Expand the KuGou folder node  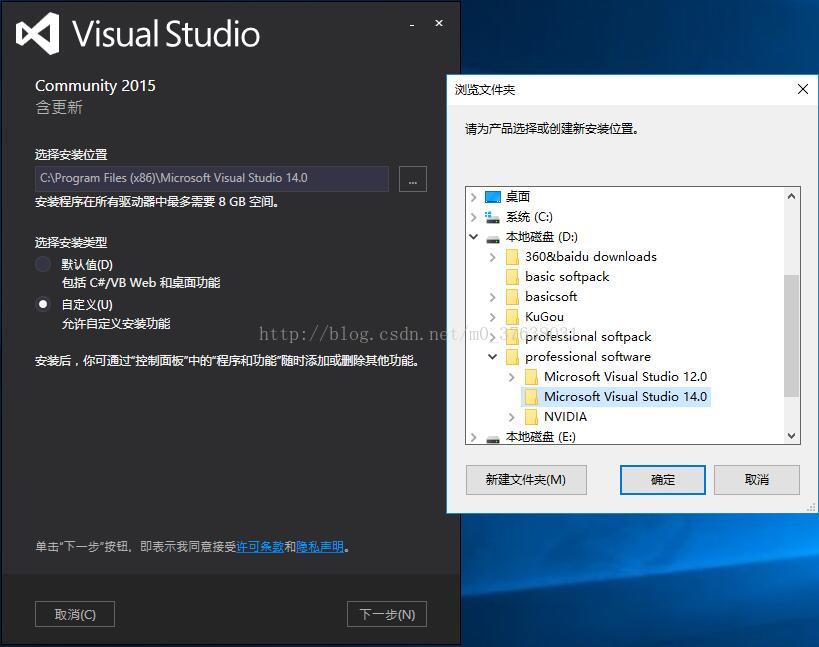coord(493,317)
